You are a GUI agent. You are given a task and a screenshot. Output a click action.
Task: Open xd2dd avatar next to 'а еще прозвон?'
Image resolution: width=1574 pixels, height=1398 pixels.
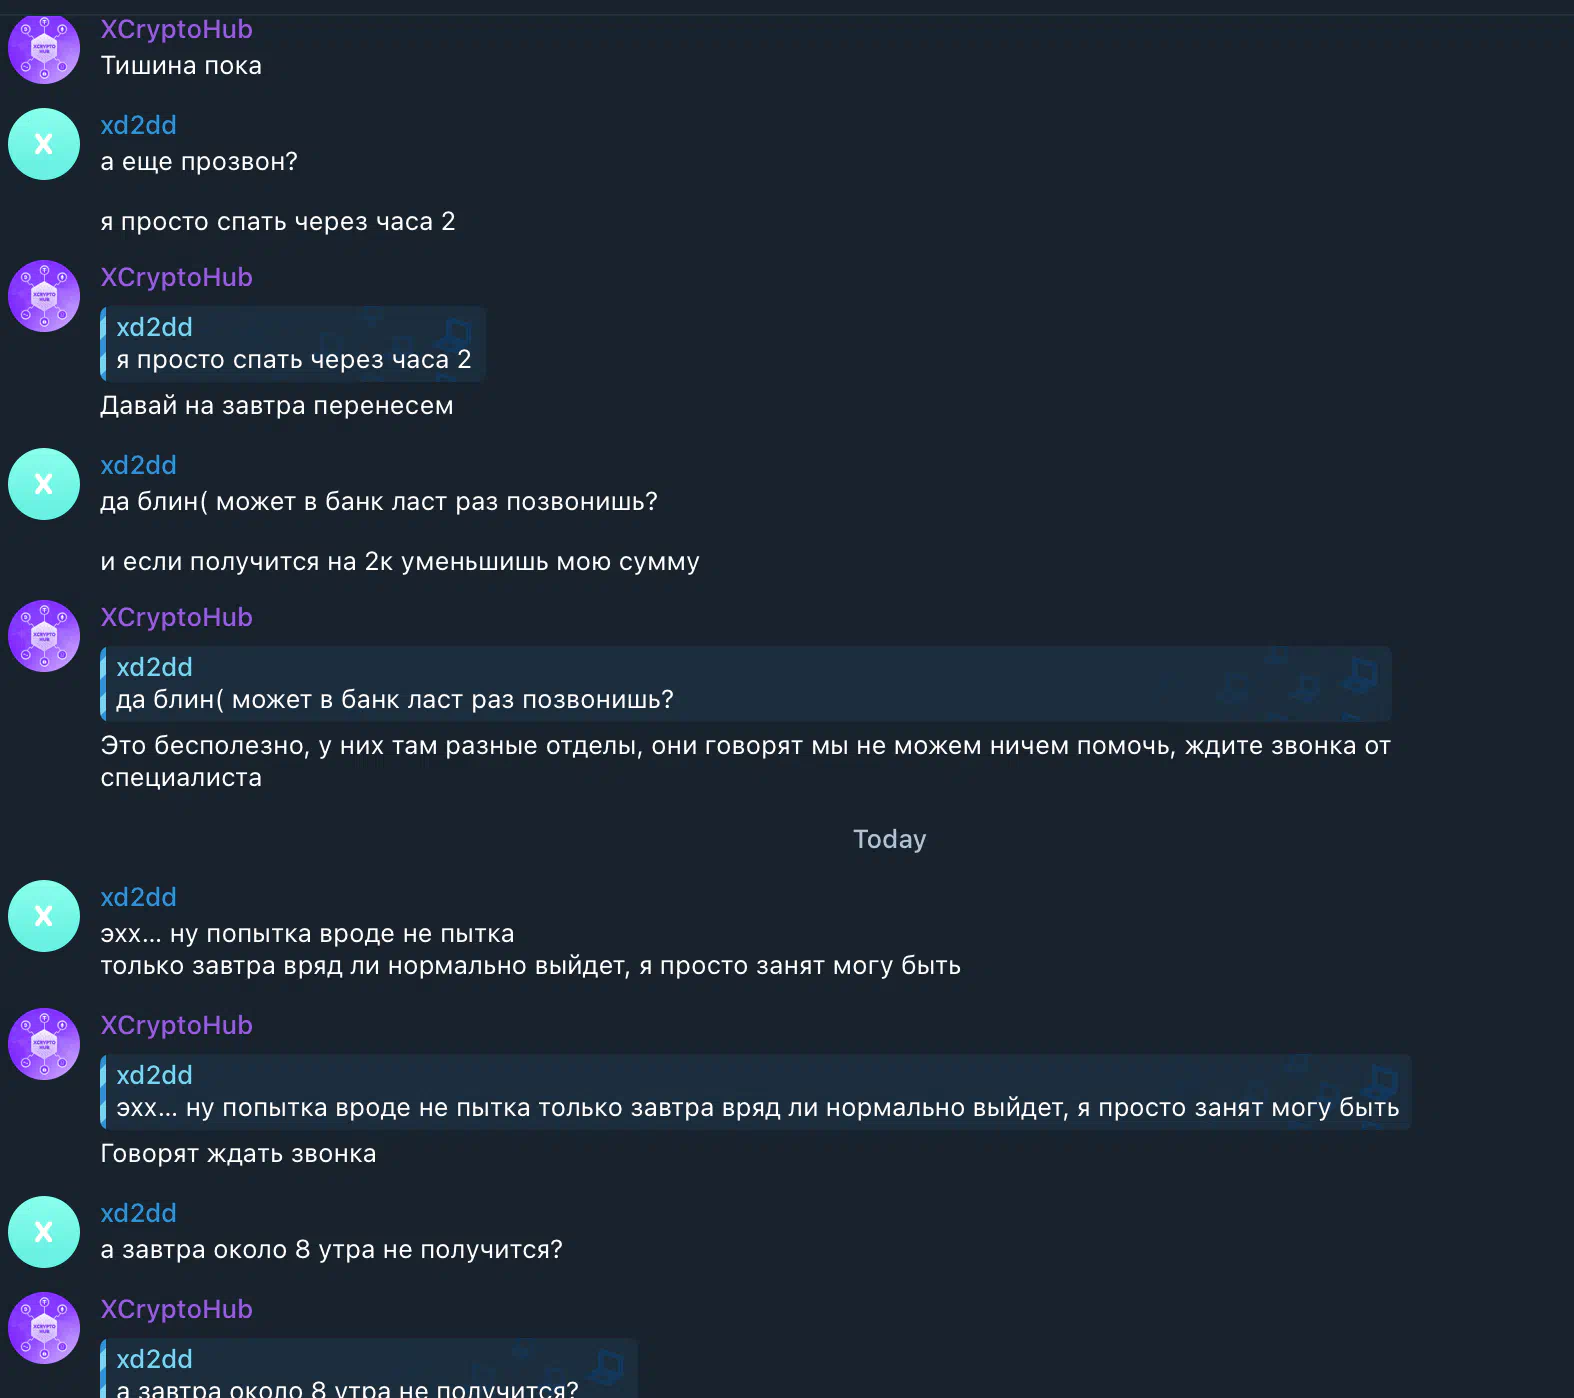(44, 144)
